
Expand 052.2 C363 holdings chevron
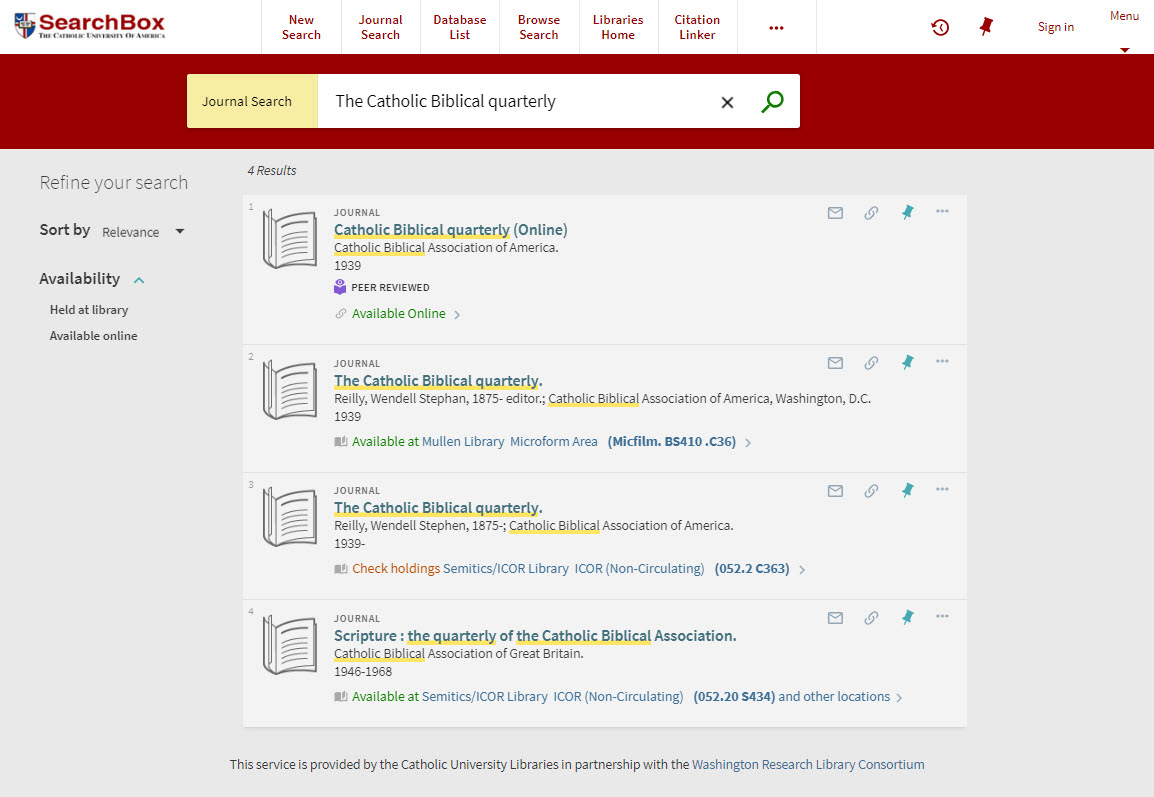pos(802,570)
